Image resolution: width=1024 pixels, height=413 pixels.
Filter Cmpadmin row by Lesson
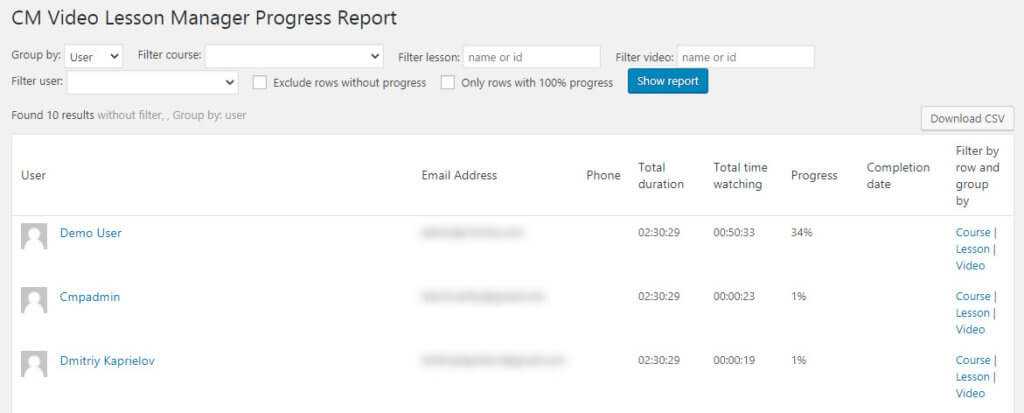coord(972,313)
